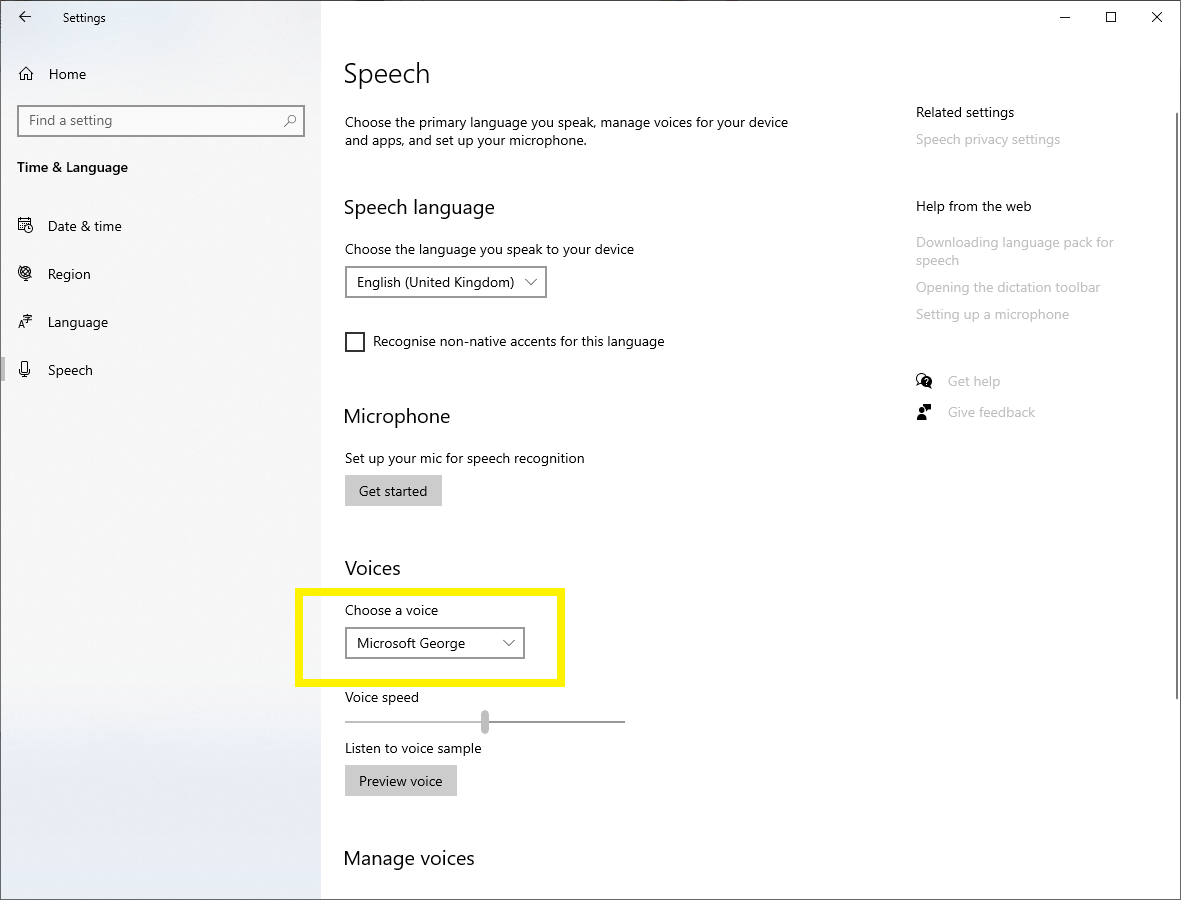Click the back arrow at top left
The width and height of the screenshot is (1181, 900).
(25, 17)
